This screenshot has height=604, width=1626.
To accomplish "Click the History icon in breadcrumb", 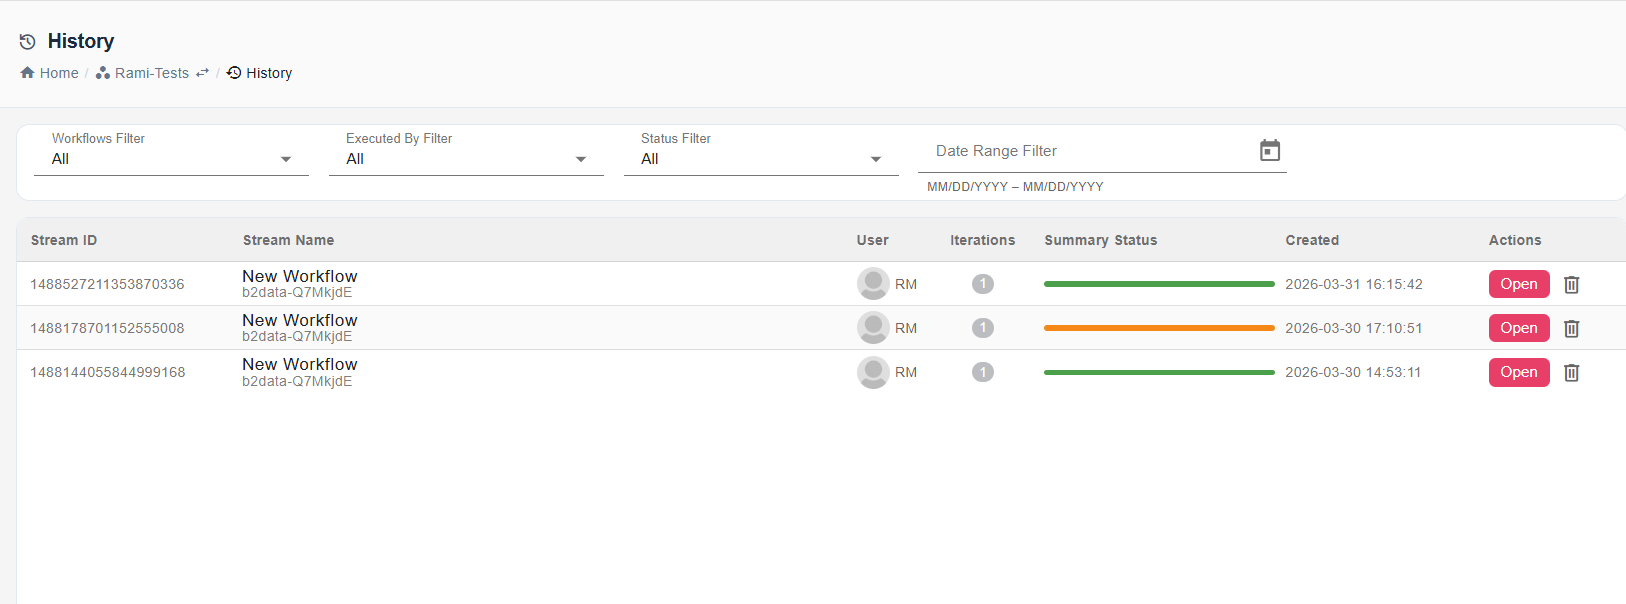I will click(x=234, y=73).
